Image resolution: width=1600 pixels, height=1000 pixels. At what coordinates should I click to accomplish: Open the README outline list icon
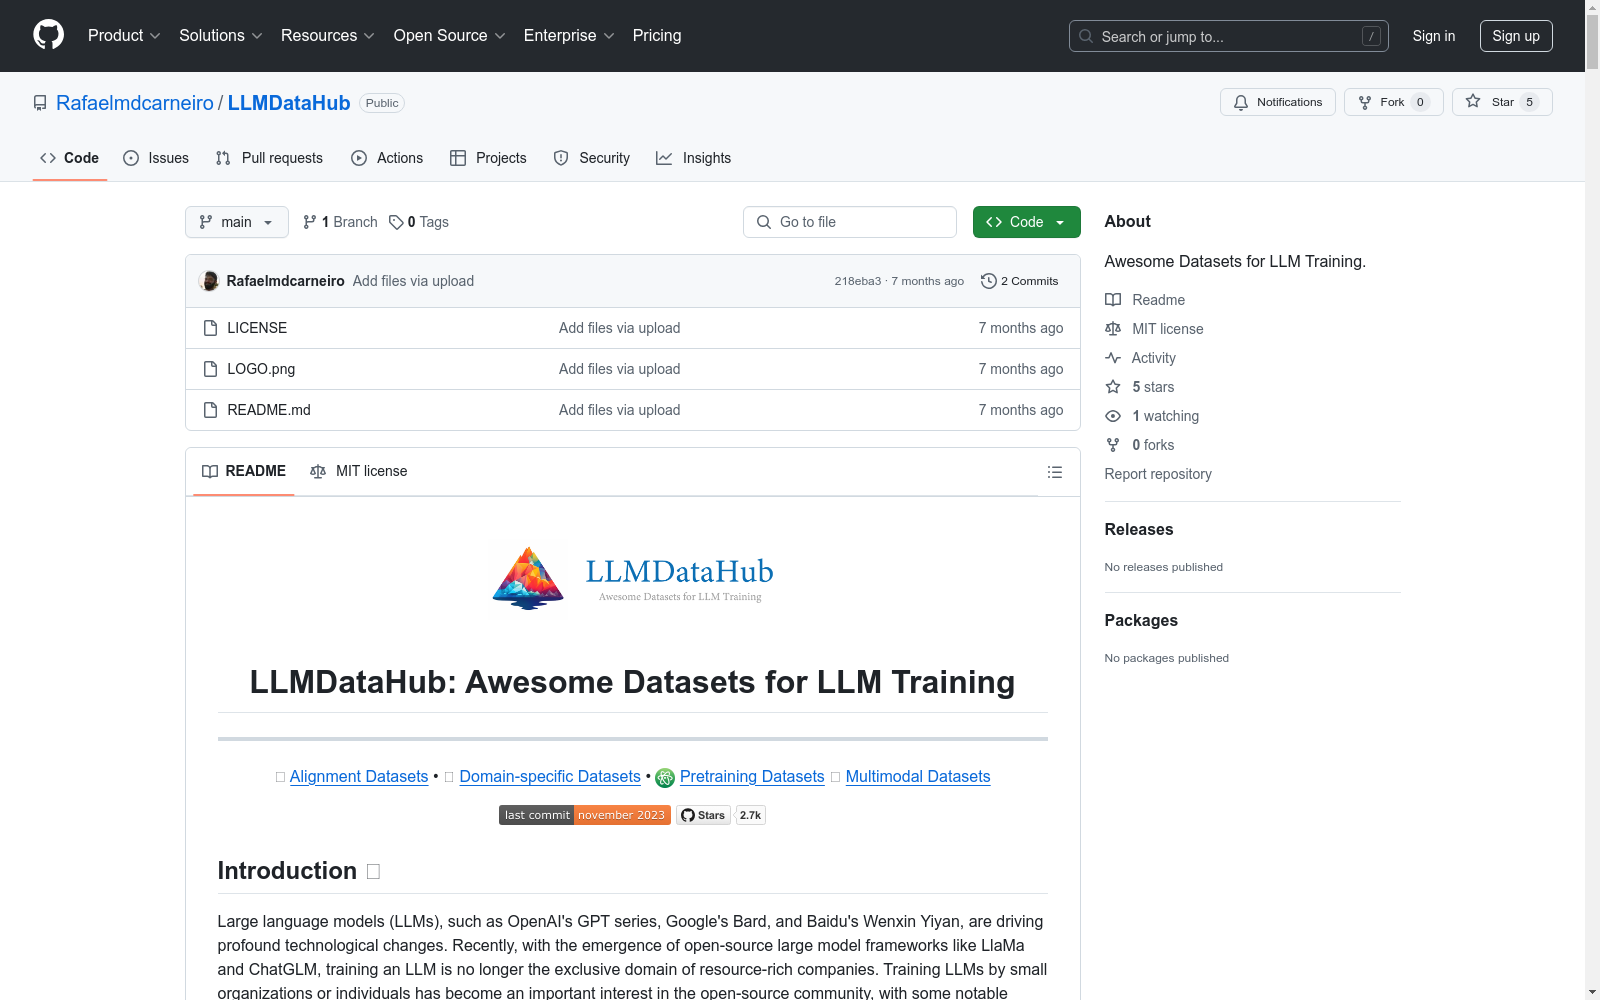tap(1055, 472)
